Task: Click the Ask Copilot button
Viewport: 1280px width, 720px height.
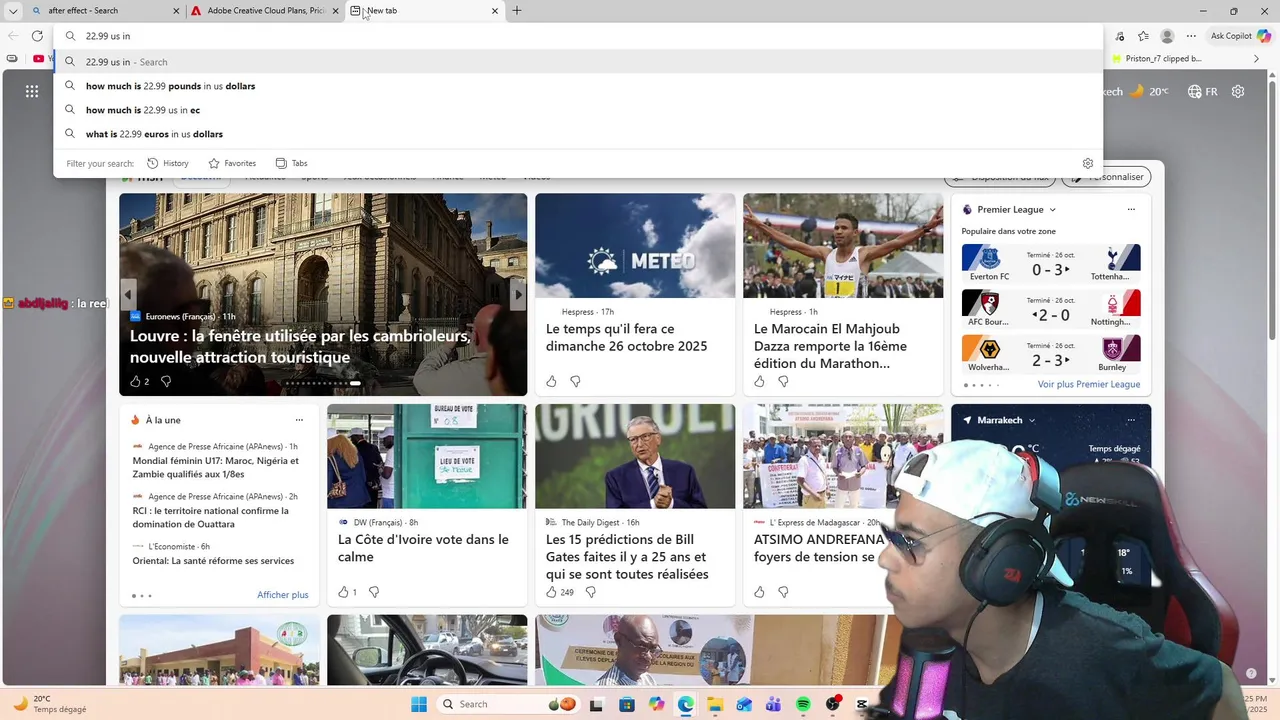Action: pos(1238,36)
